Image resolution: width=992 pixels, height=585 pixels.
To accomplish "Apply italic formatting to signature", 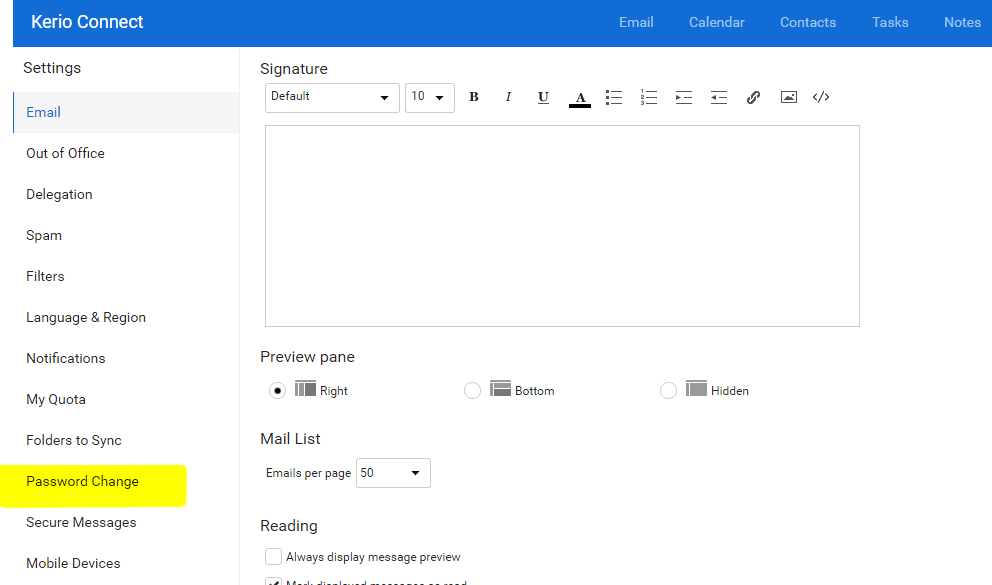I will (x=508, y=97).
